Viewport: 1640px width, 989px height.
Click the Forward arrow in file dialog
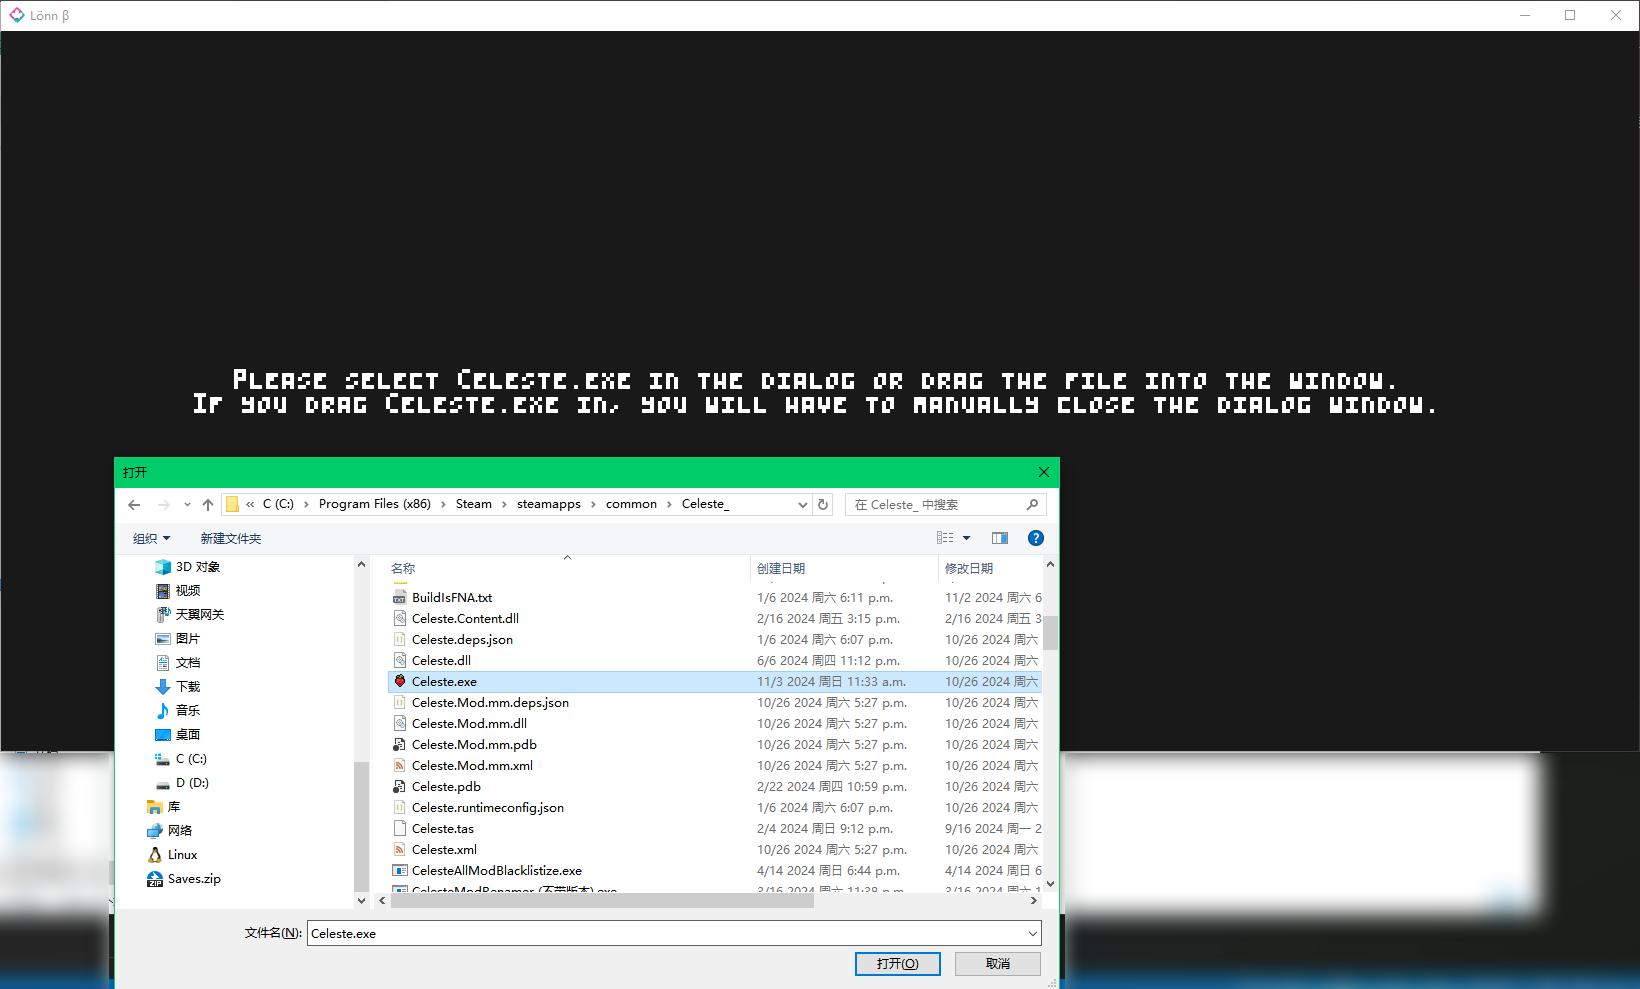pos(164,505)
